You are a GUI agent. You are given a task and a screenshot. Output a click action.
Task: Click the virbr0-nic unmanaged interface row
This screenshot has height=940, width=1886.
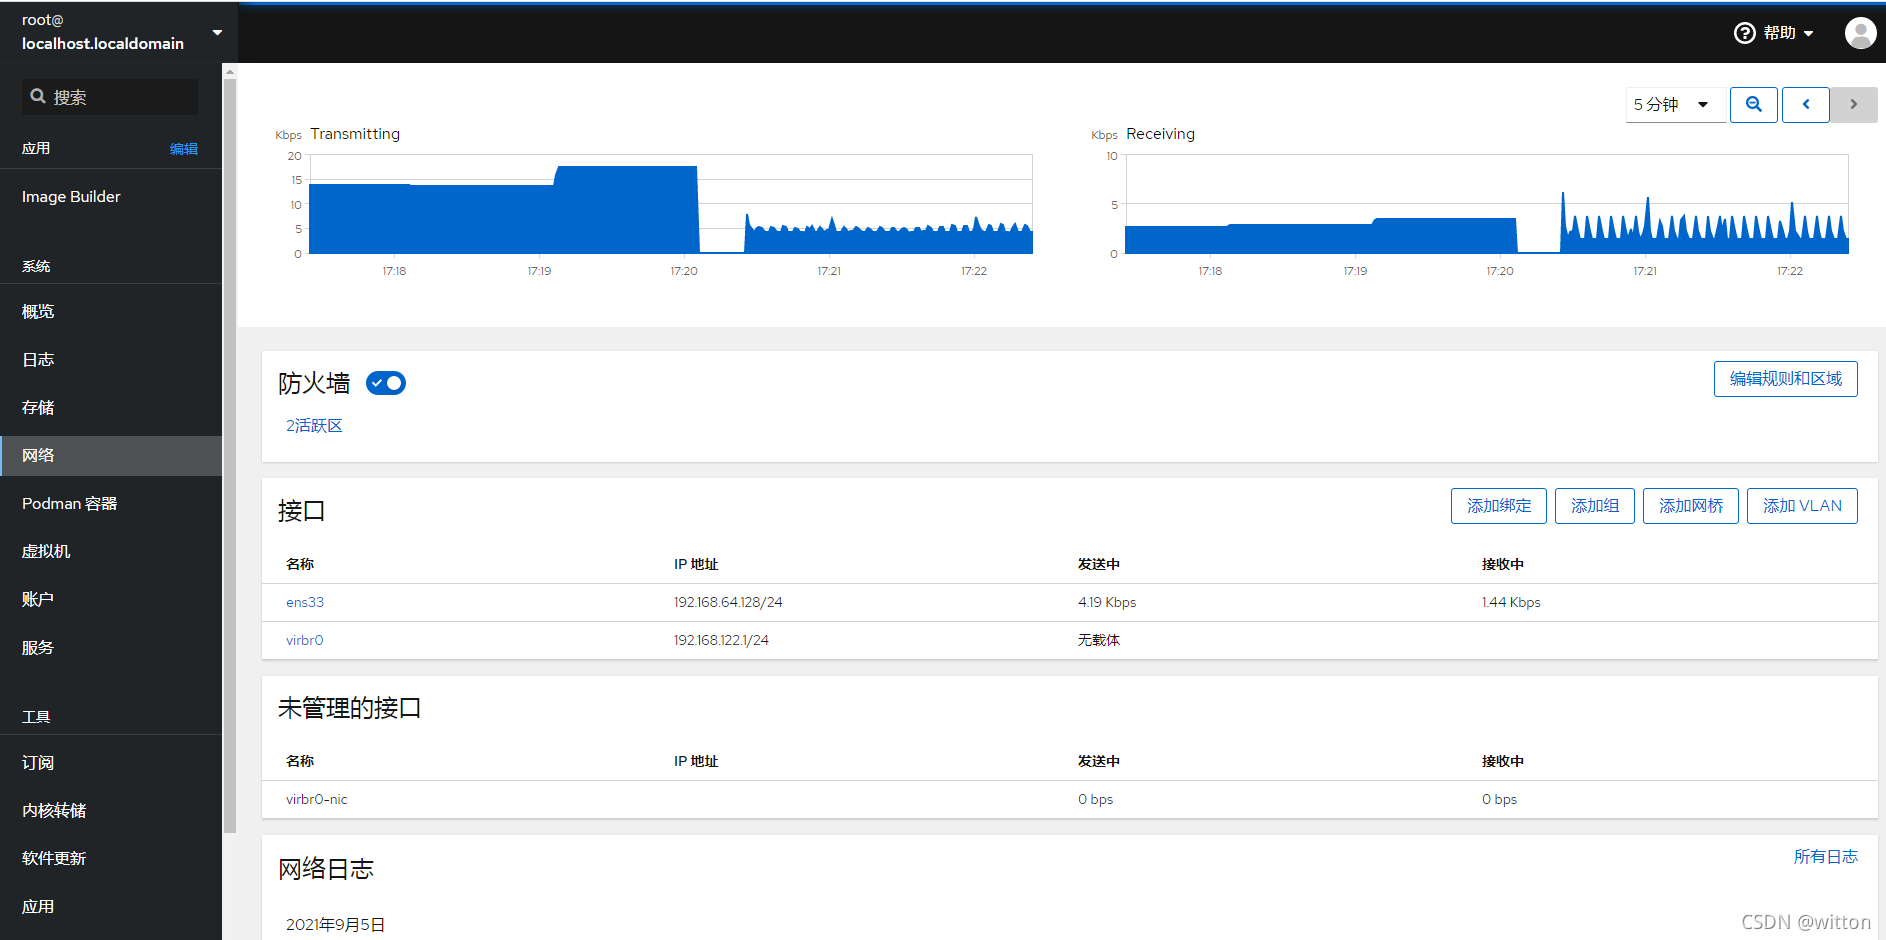1069,800
